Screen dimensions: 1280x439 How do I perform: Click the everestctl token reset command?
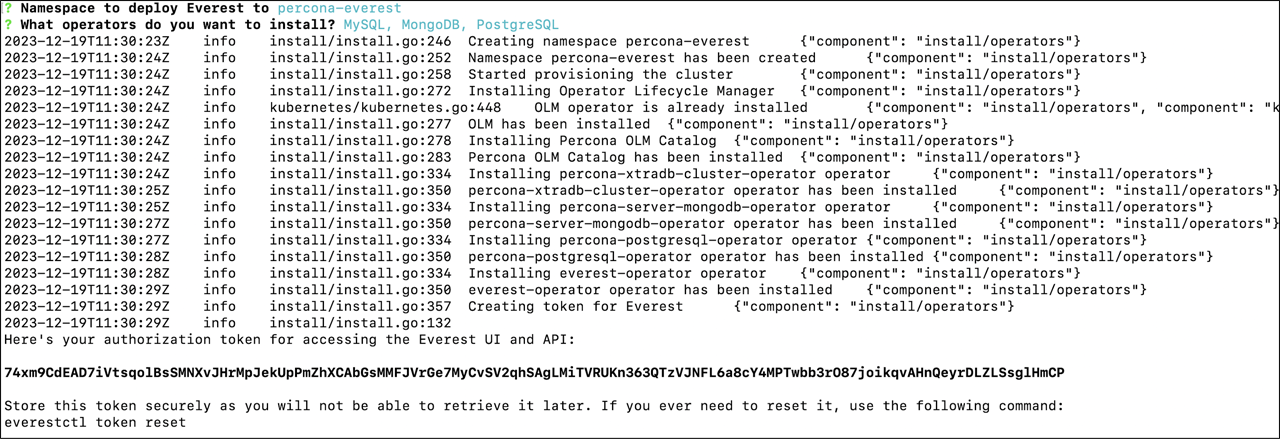(x=94, y=423)
